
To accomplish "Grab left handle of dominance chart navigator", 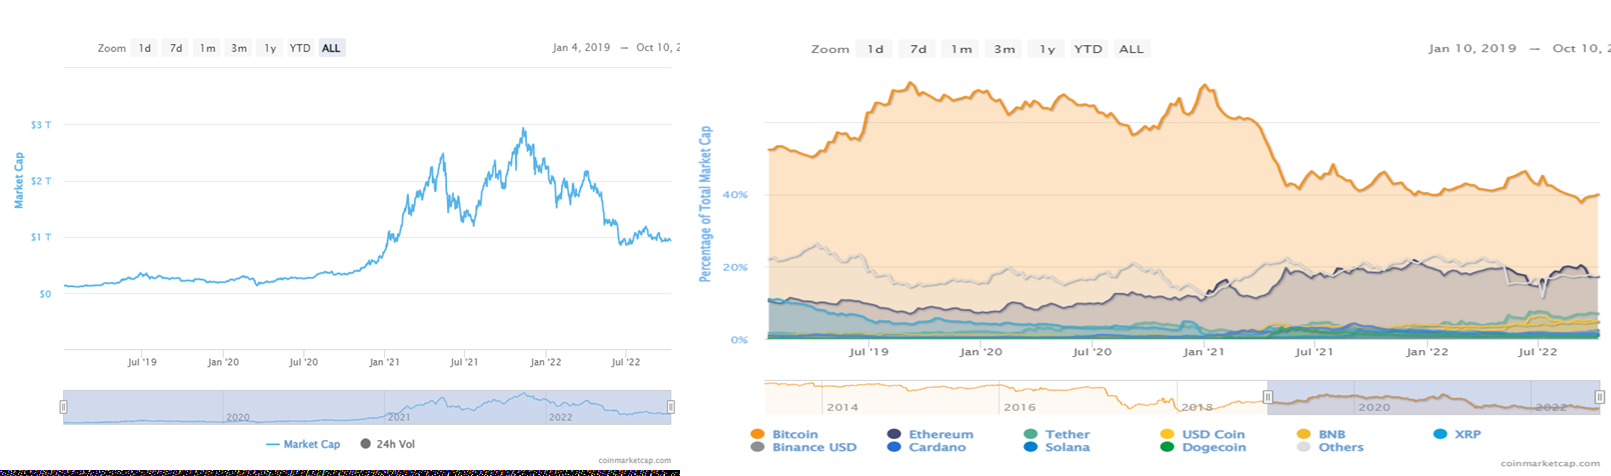I will 1268,397.
